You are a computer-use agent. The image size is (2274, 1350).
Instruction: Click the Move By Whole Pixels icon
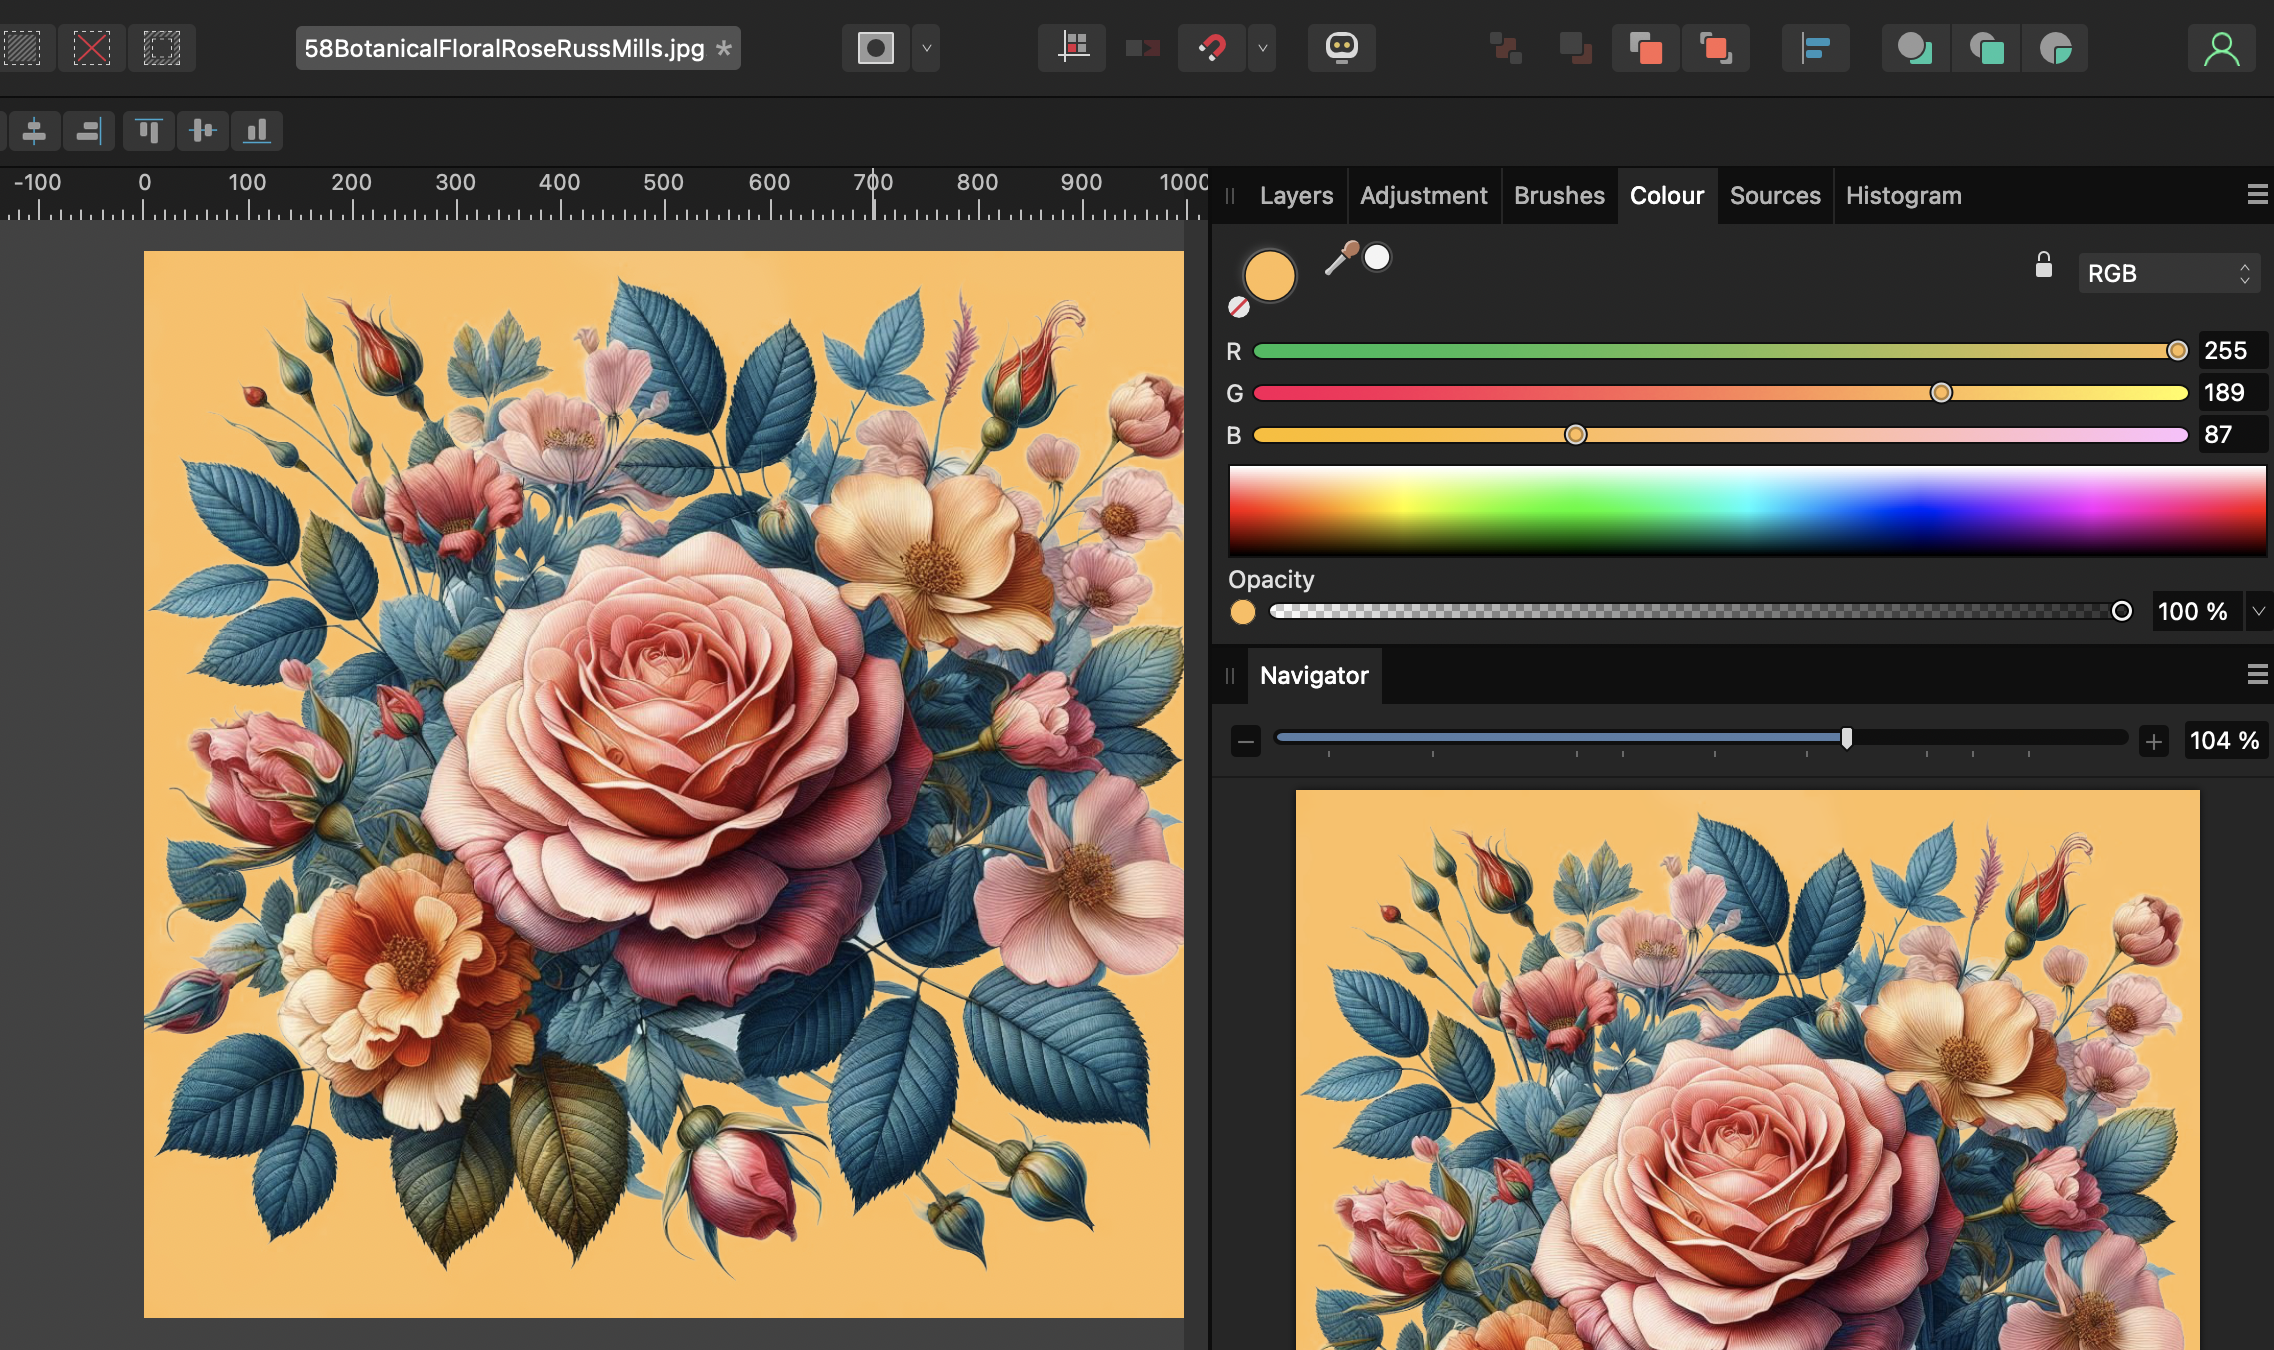(1142, 48)
